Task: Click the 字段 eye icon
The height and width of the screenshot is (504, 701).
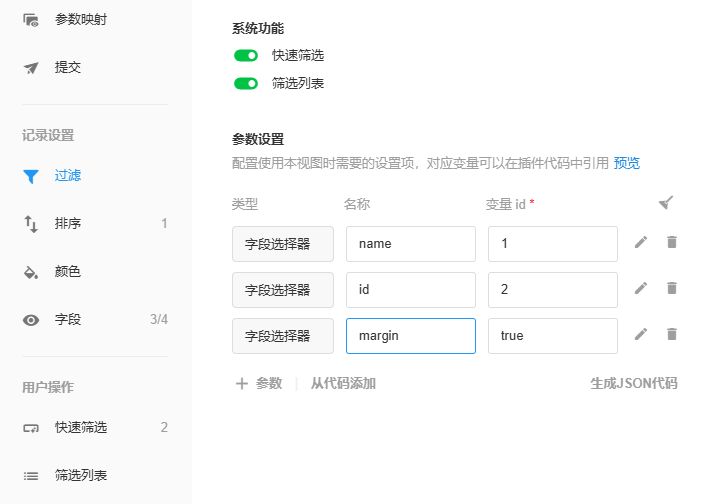Action: (x=31, y=320)
